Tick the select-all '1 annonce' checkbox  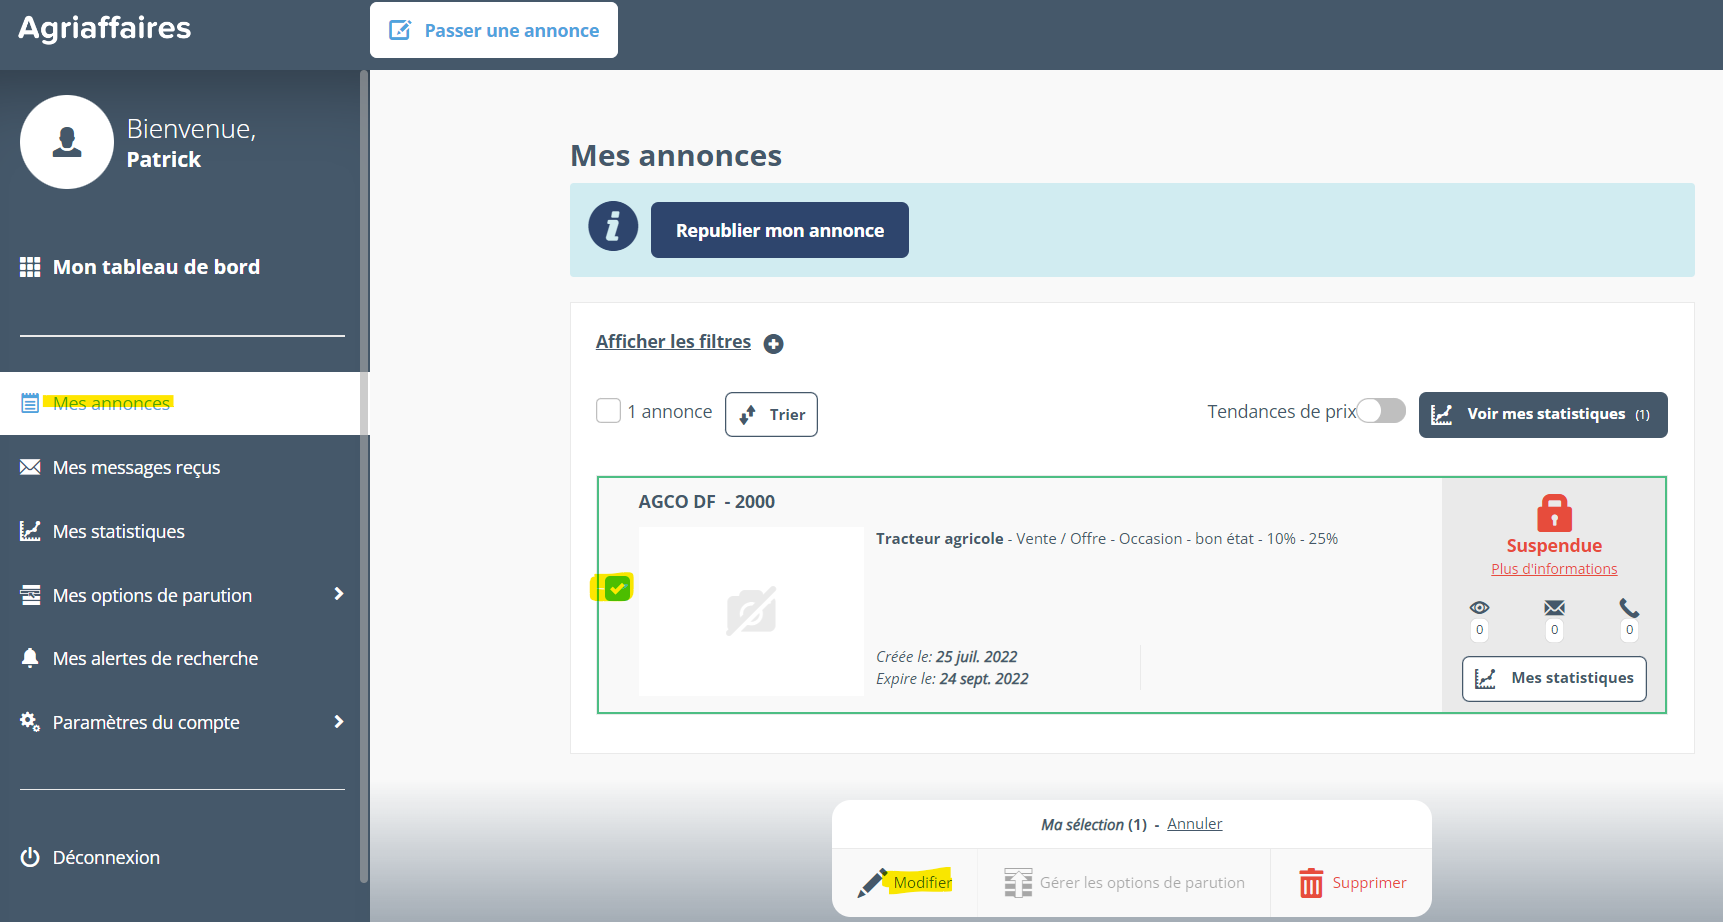pyautogui.click(x=608, y=411)
